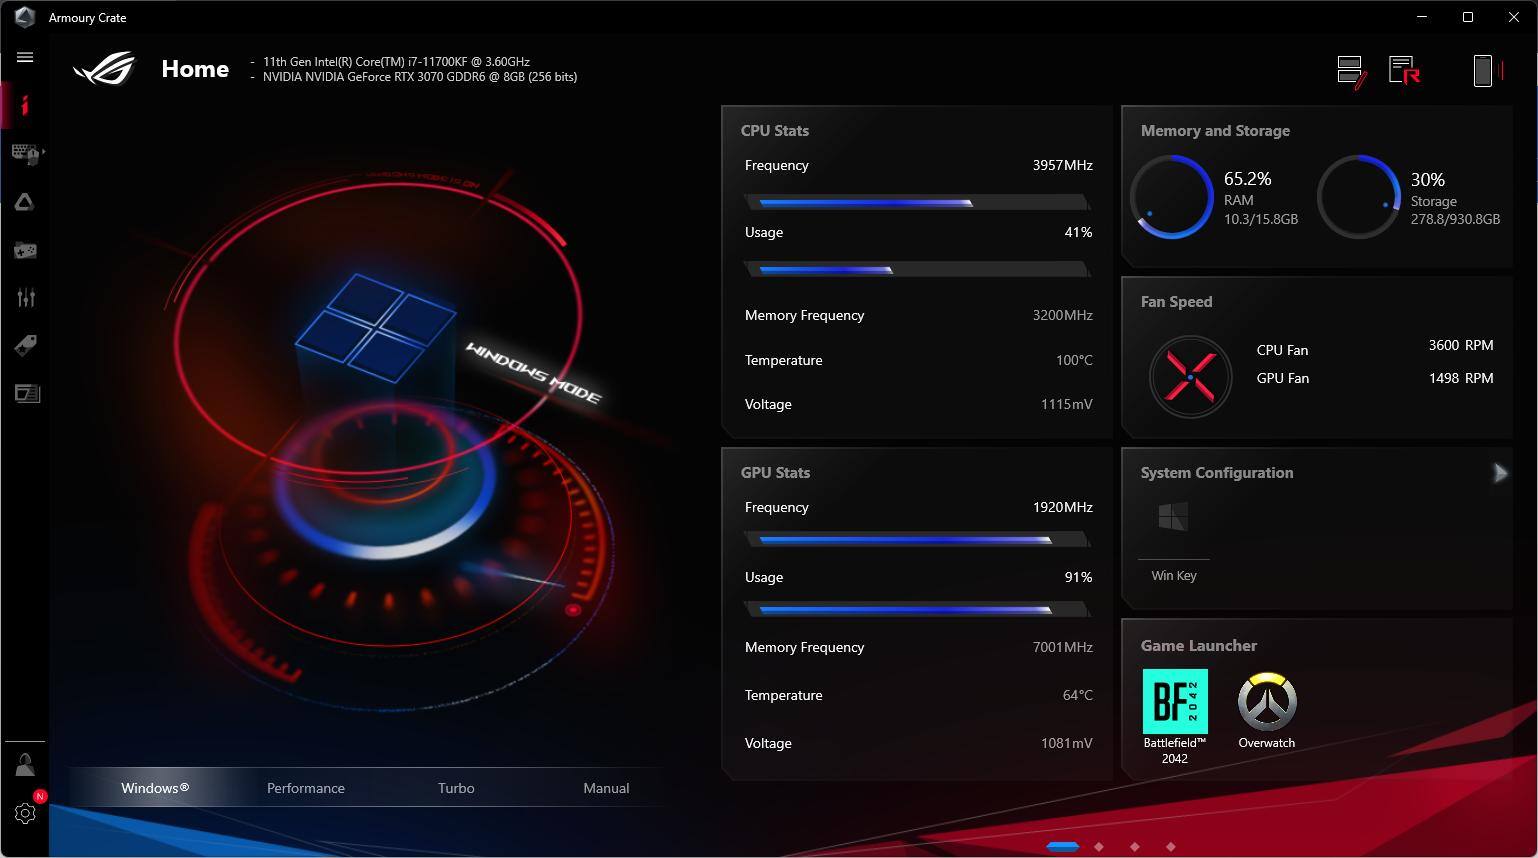Open User Center profile icon
This screenshot has width=1538, height=858.
[25, 765]
